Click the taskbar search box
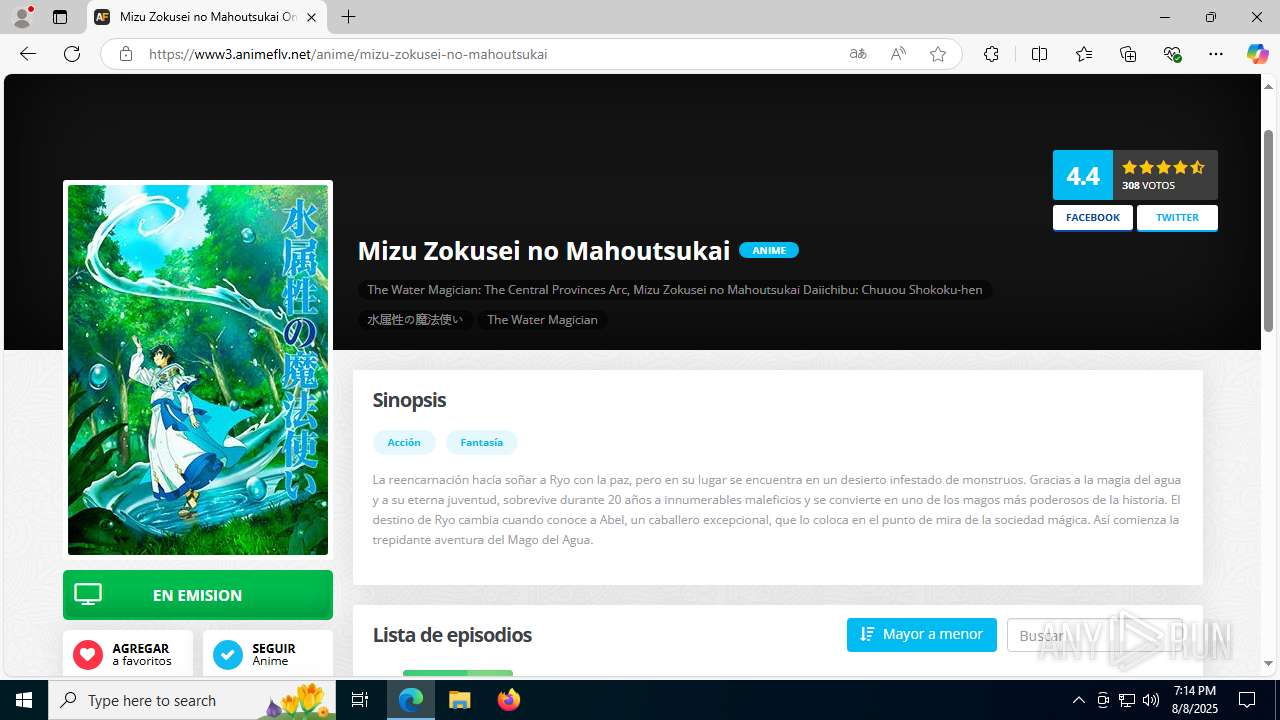 194,700
